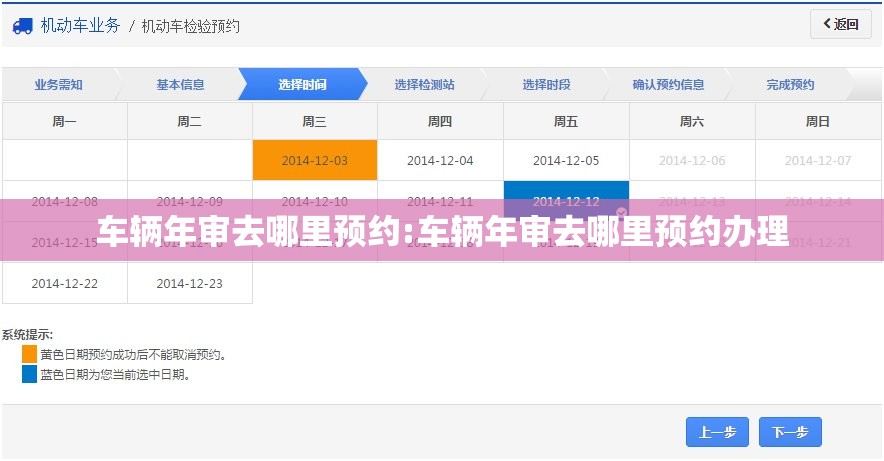This screenshot has width=884, height=461.
Task: Click the 周日 column header
Action: tap(818, 121)
